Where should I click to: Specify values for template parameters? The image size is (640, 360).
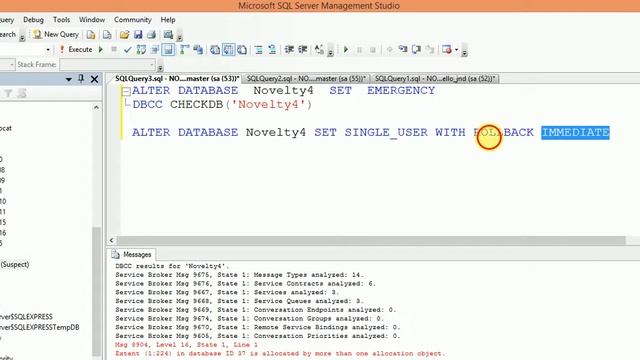(x=320, y=50)
